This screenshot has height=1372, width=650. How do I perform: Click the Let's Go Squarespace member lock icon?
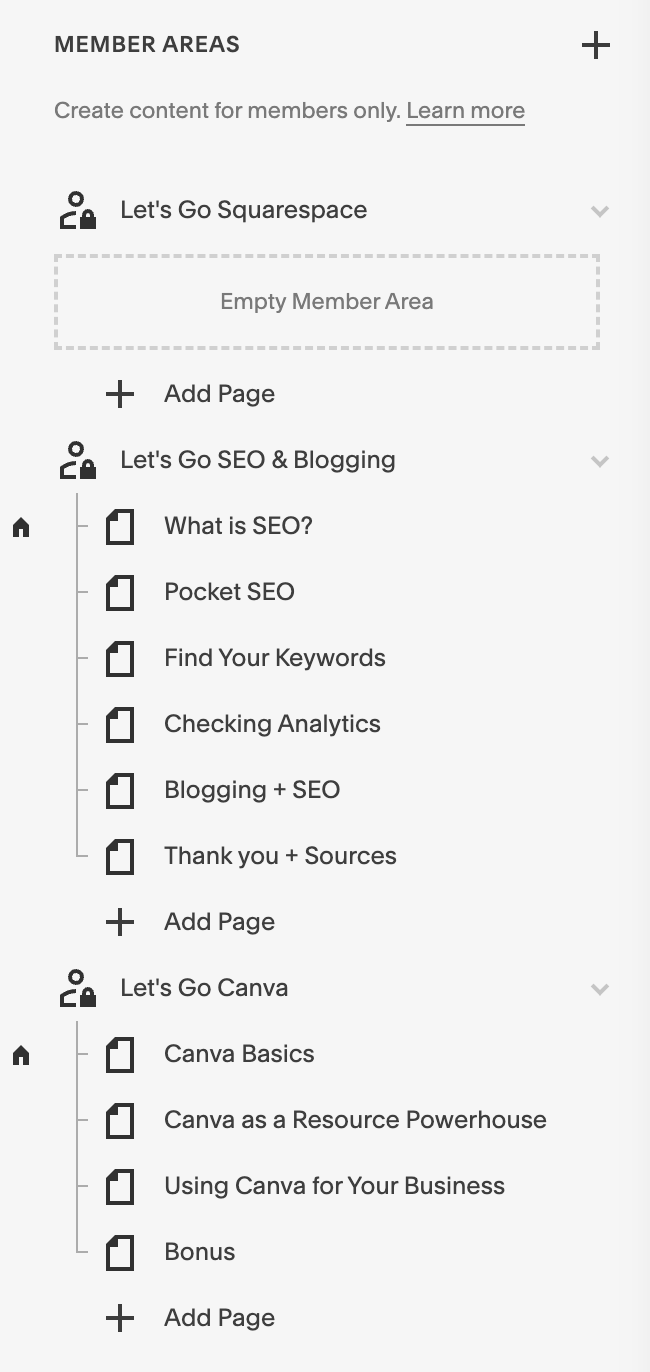(x=78, y=210)
